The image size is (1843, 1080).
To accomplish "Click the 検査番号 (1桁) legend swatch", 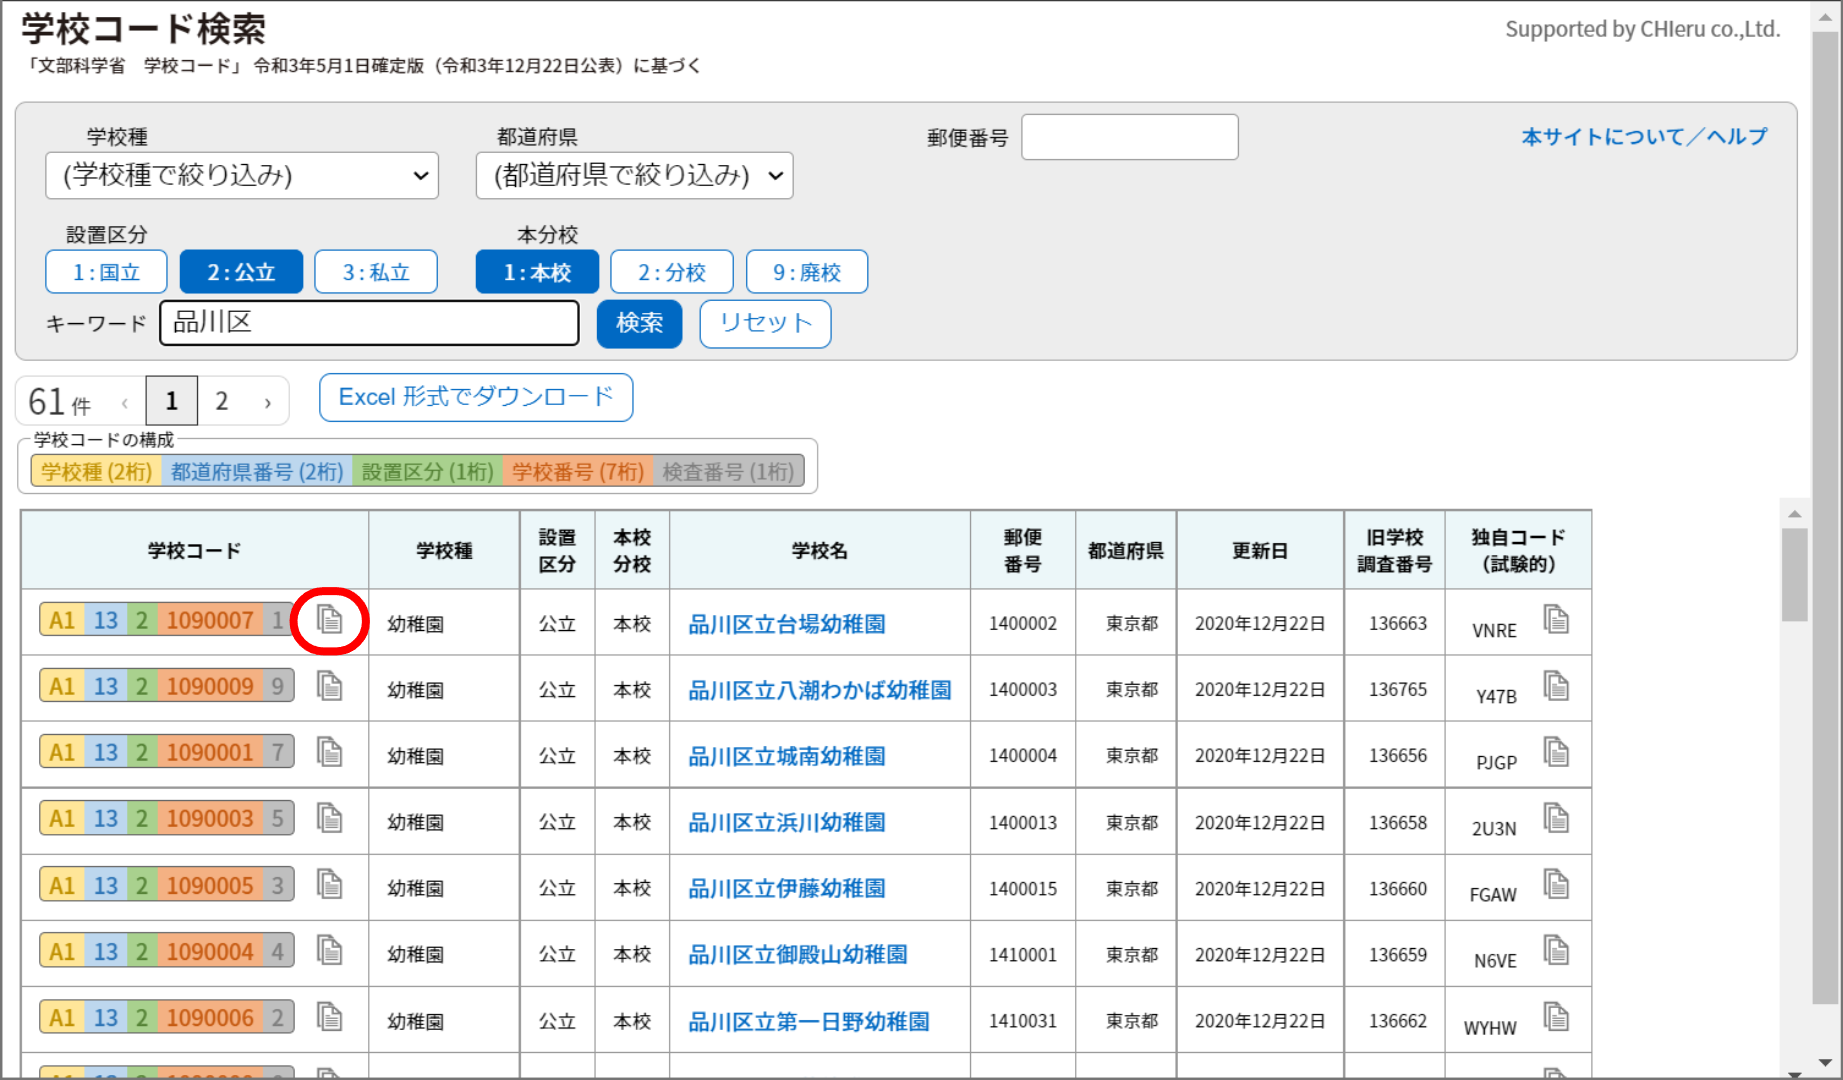I will [x=729, y=471].
